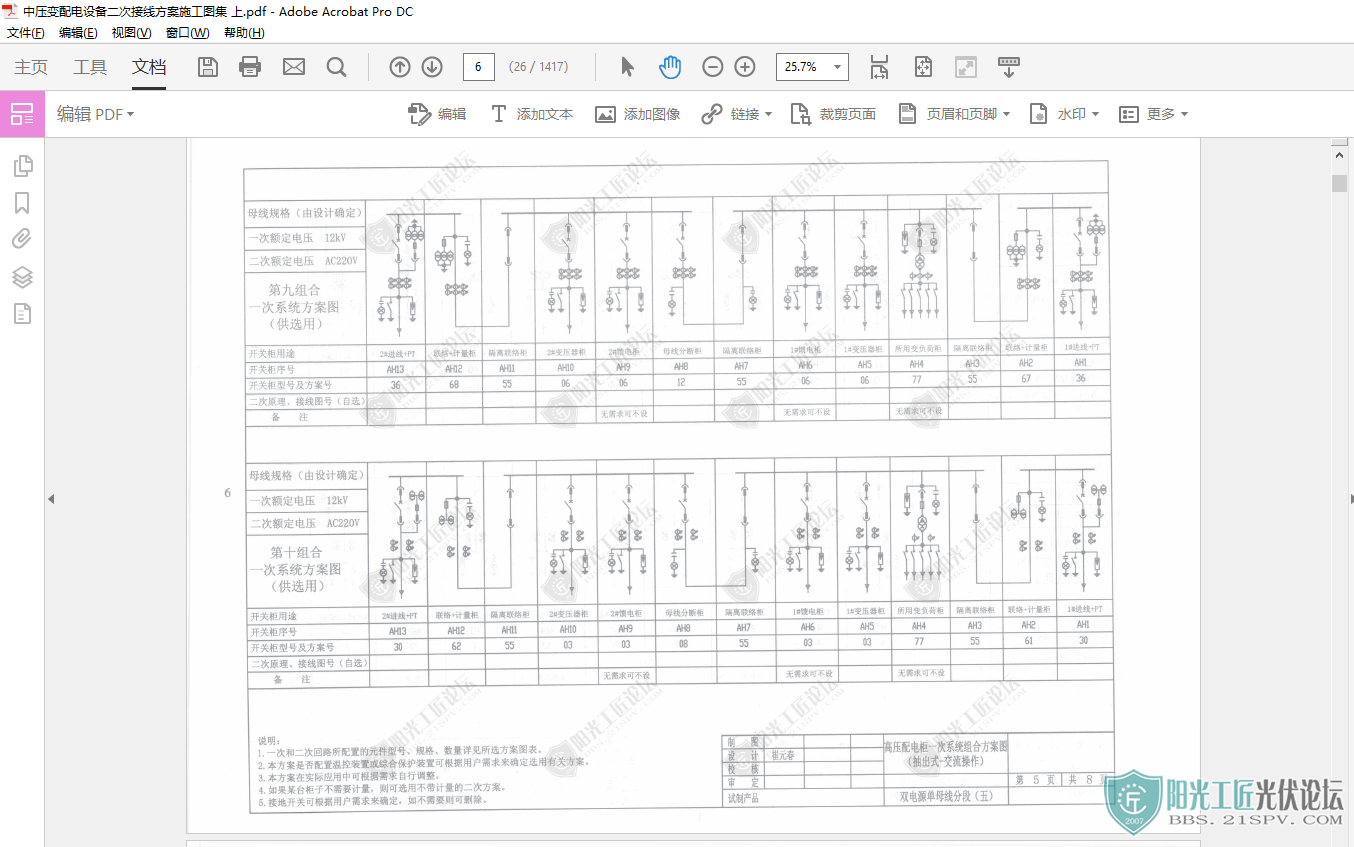Click 高压配电柜一次系统组合方案图 title text
Viewport: 1354px width, 847px height.
pos(946,746)
